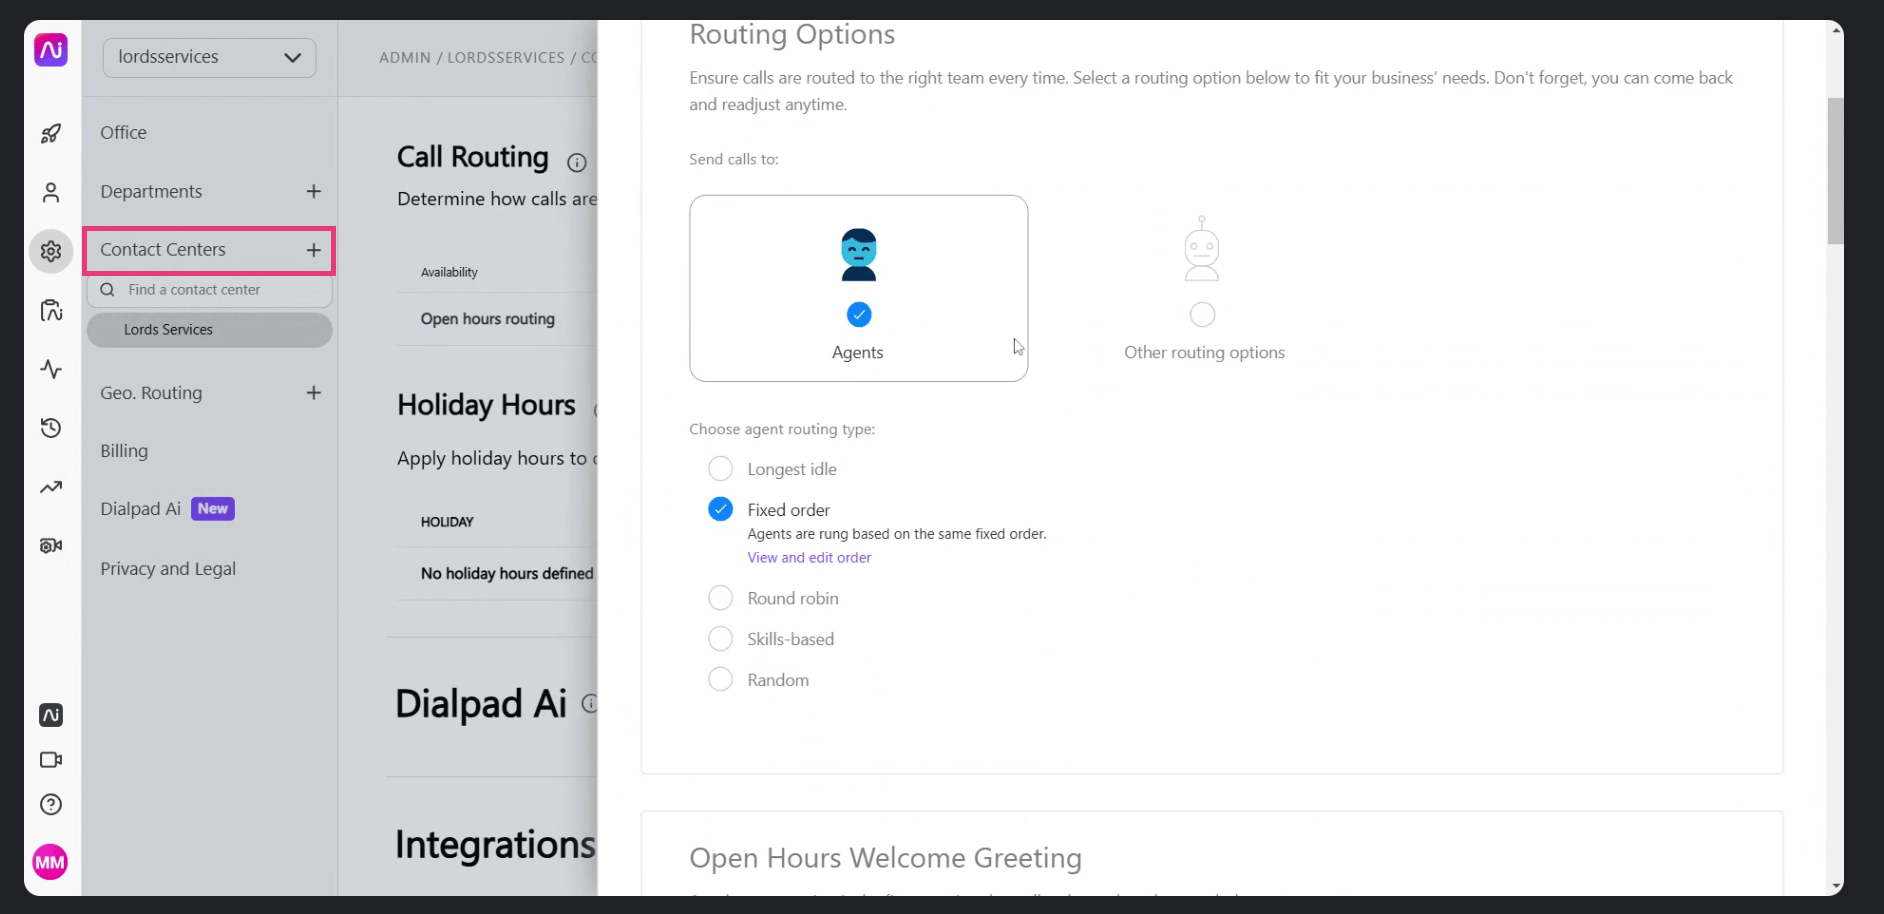The width and height of the screenshot is (1884, 914).
Task: Click View and edit order link
Action: (x=809, y=558)
